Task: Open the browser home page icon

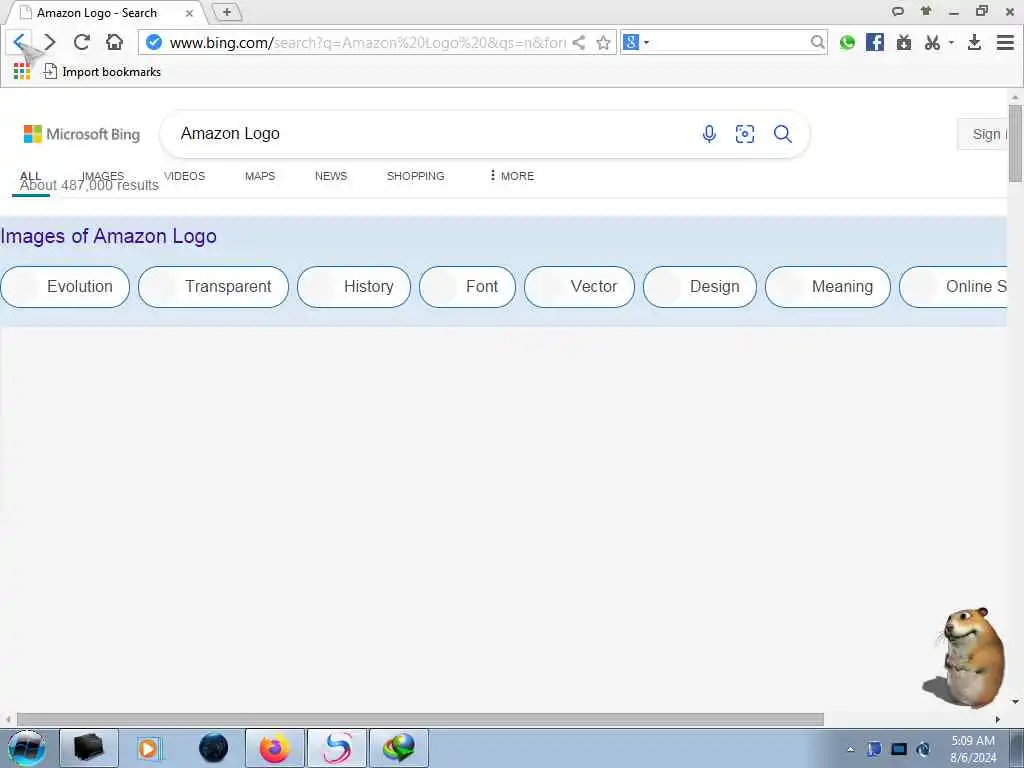Action: (114, 42)
